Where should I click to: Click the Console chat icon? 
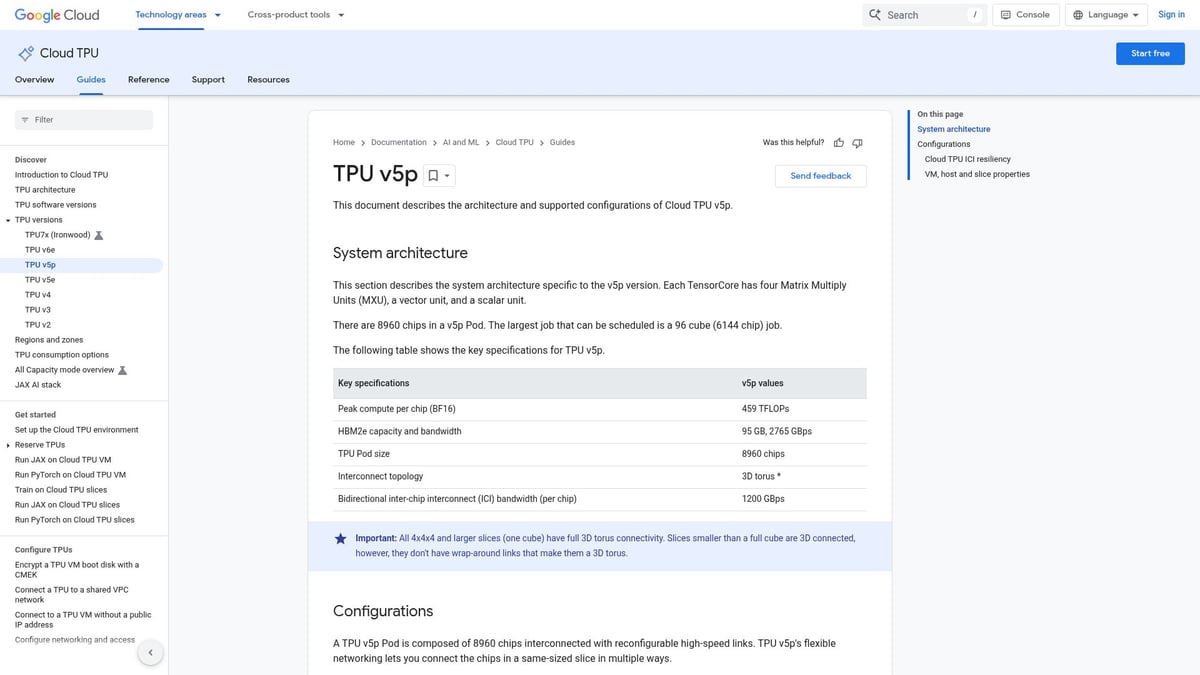pos(1005,15)
